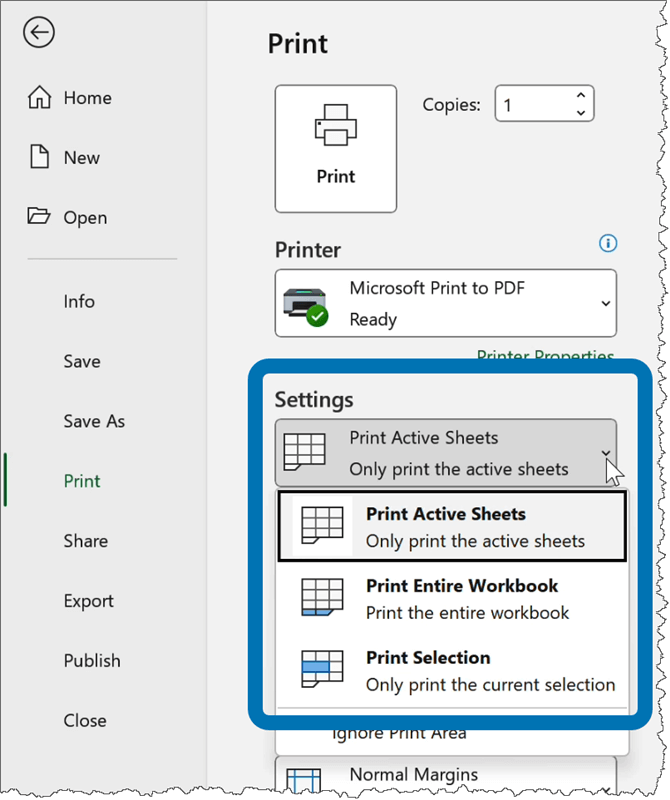Select Publish in the sidebar

pos(92,661)
